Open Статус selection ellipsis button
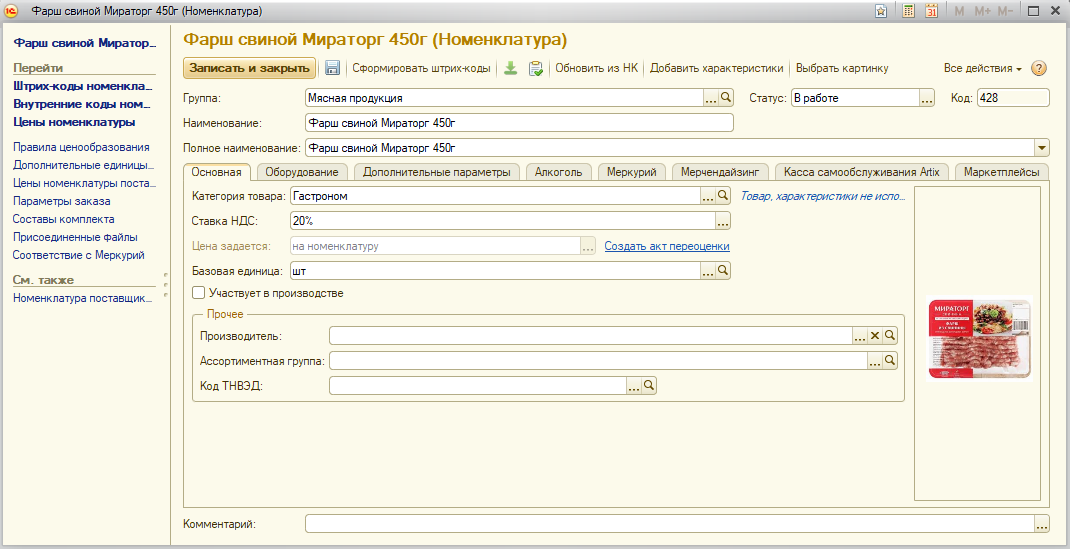1070x549 pixels. [x=927, y=98]
